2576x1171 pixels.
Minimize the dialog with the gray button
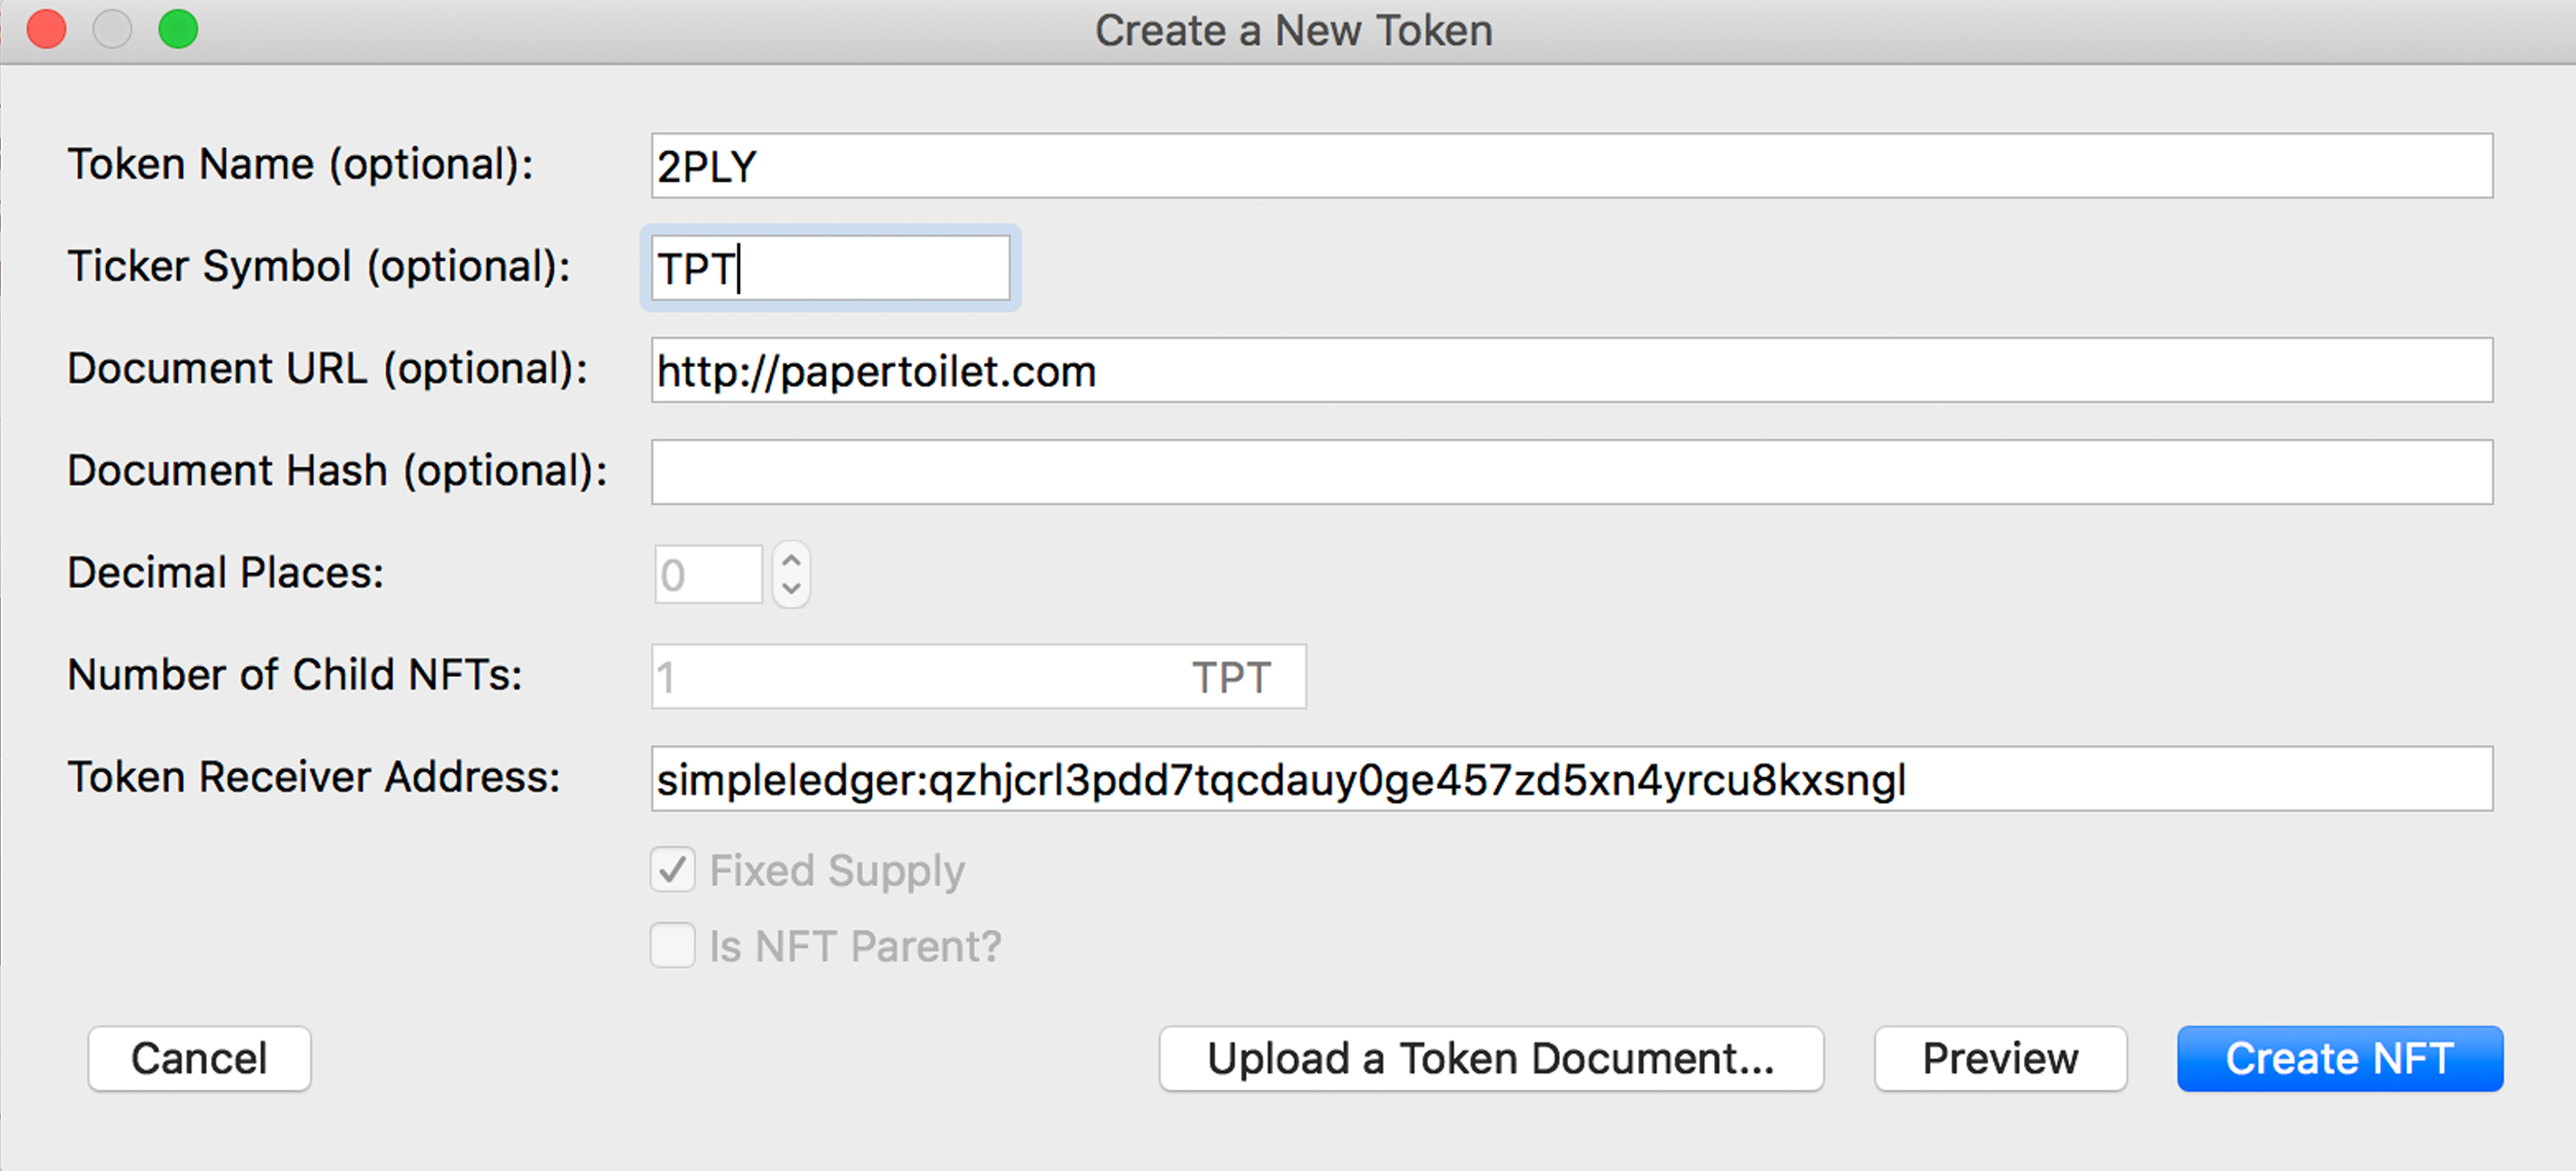coord(112,29)
